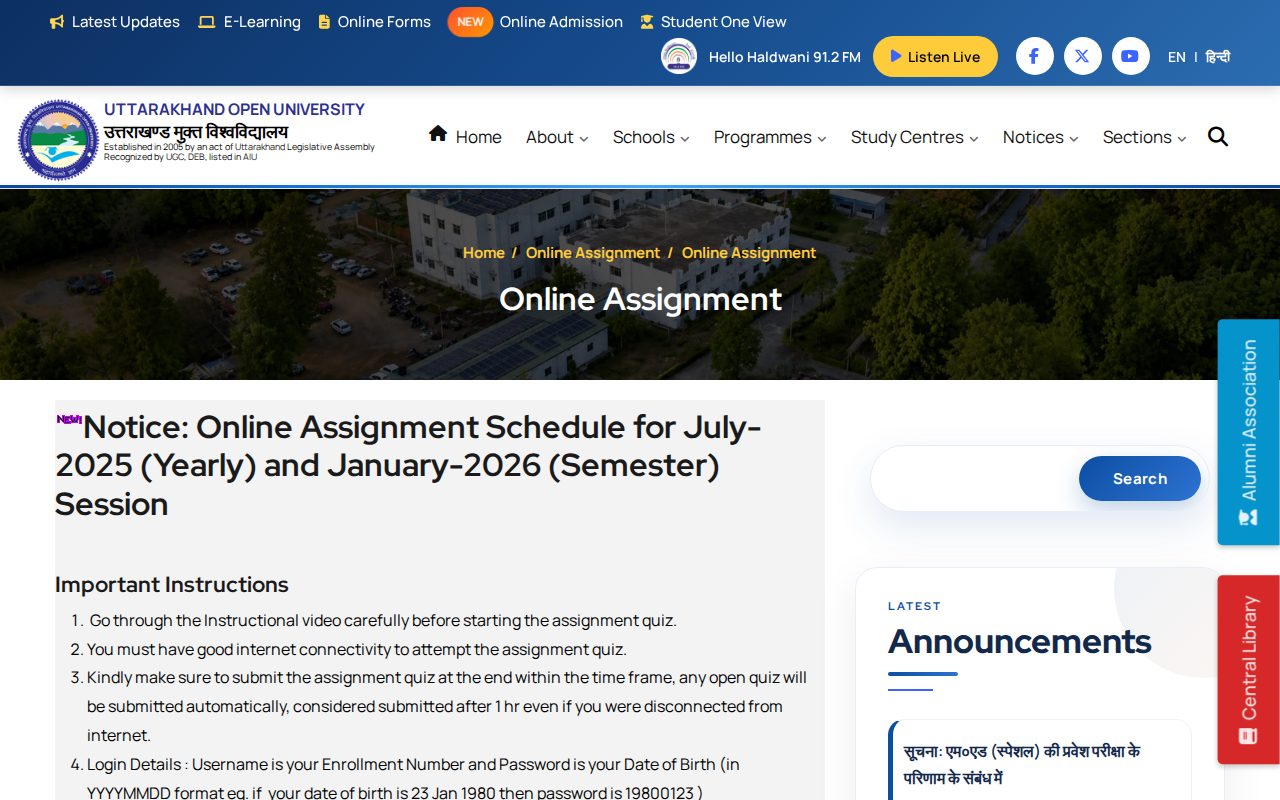Open the Student One View link
This screenshot has width=1280, height=800.
pyautogui.click(x=724, y=22)
